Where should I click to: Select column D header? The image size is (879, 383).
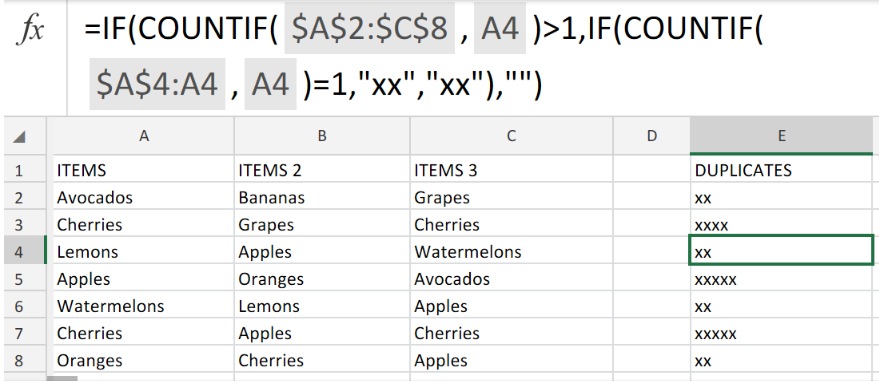click(x=651, y=136)
